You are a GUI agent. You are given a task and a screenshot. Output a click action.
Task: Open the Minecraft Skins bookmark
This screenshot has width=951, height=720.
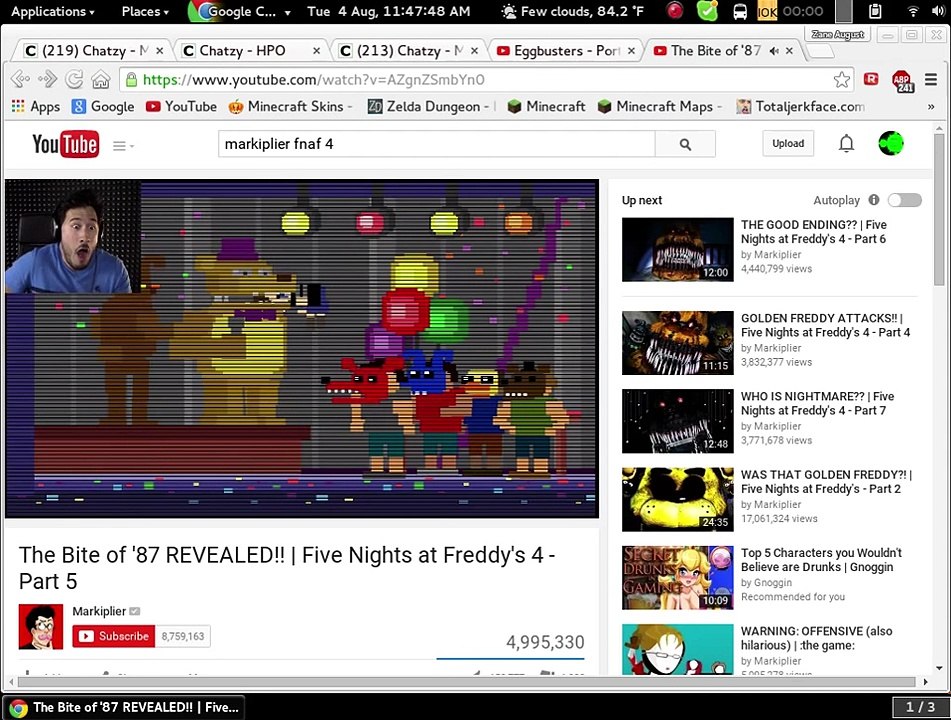coord(290,106)
